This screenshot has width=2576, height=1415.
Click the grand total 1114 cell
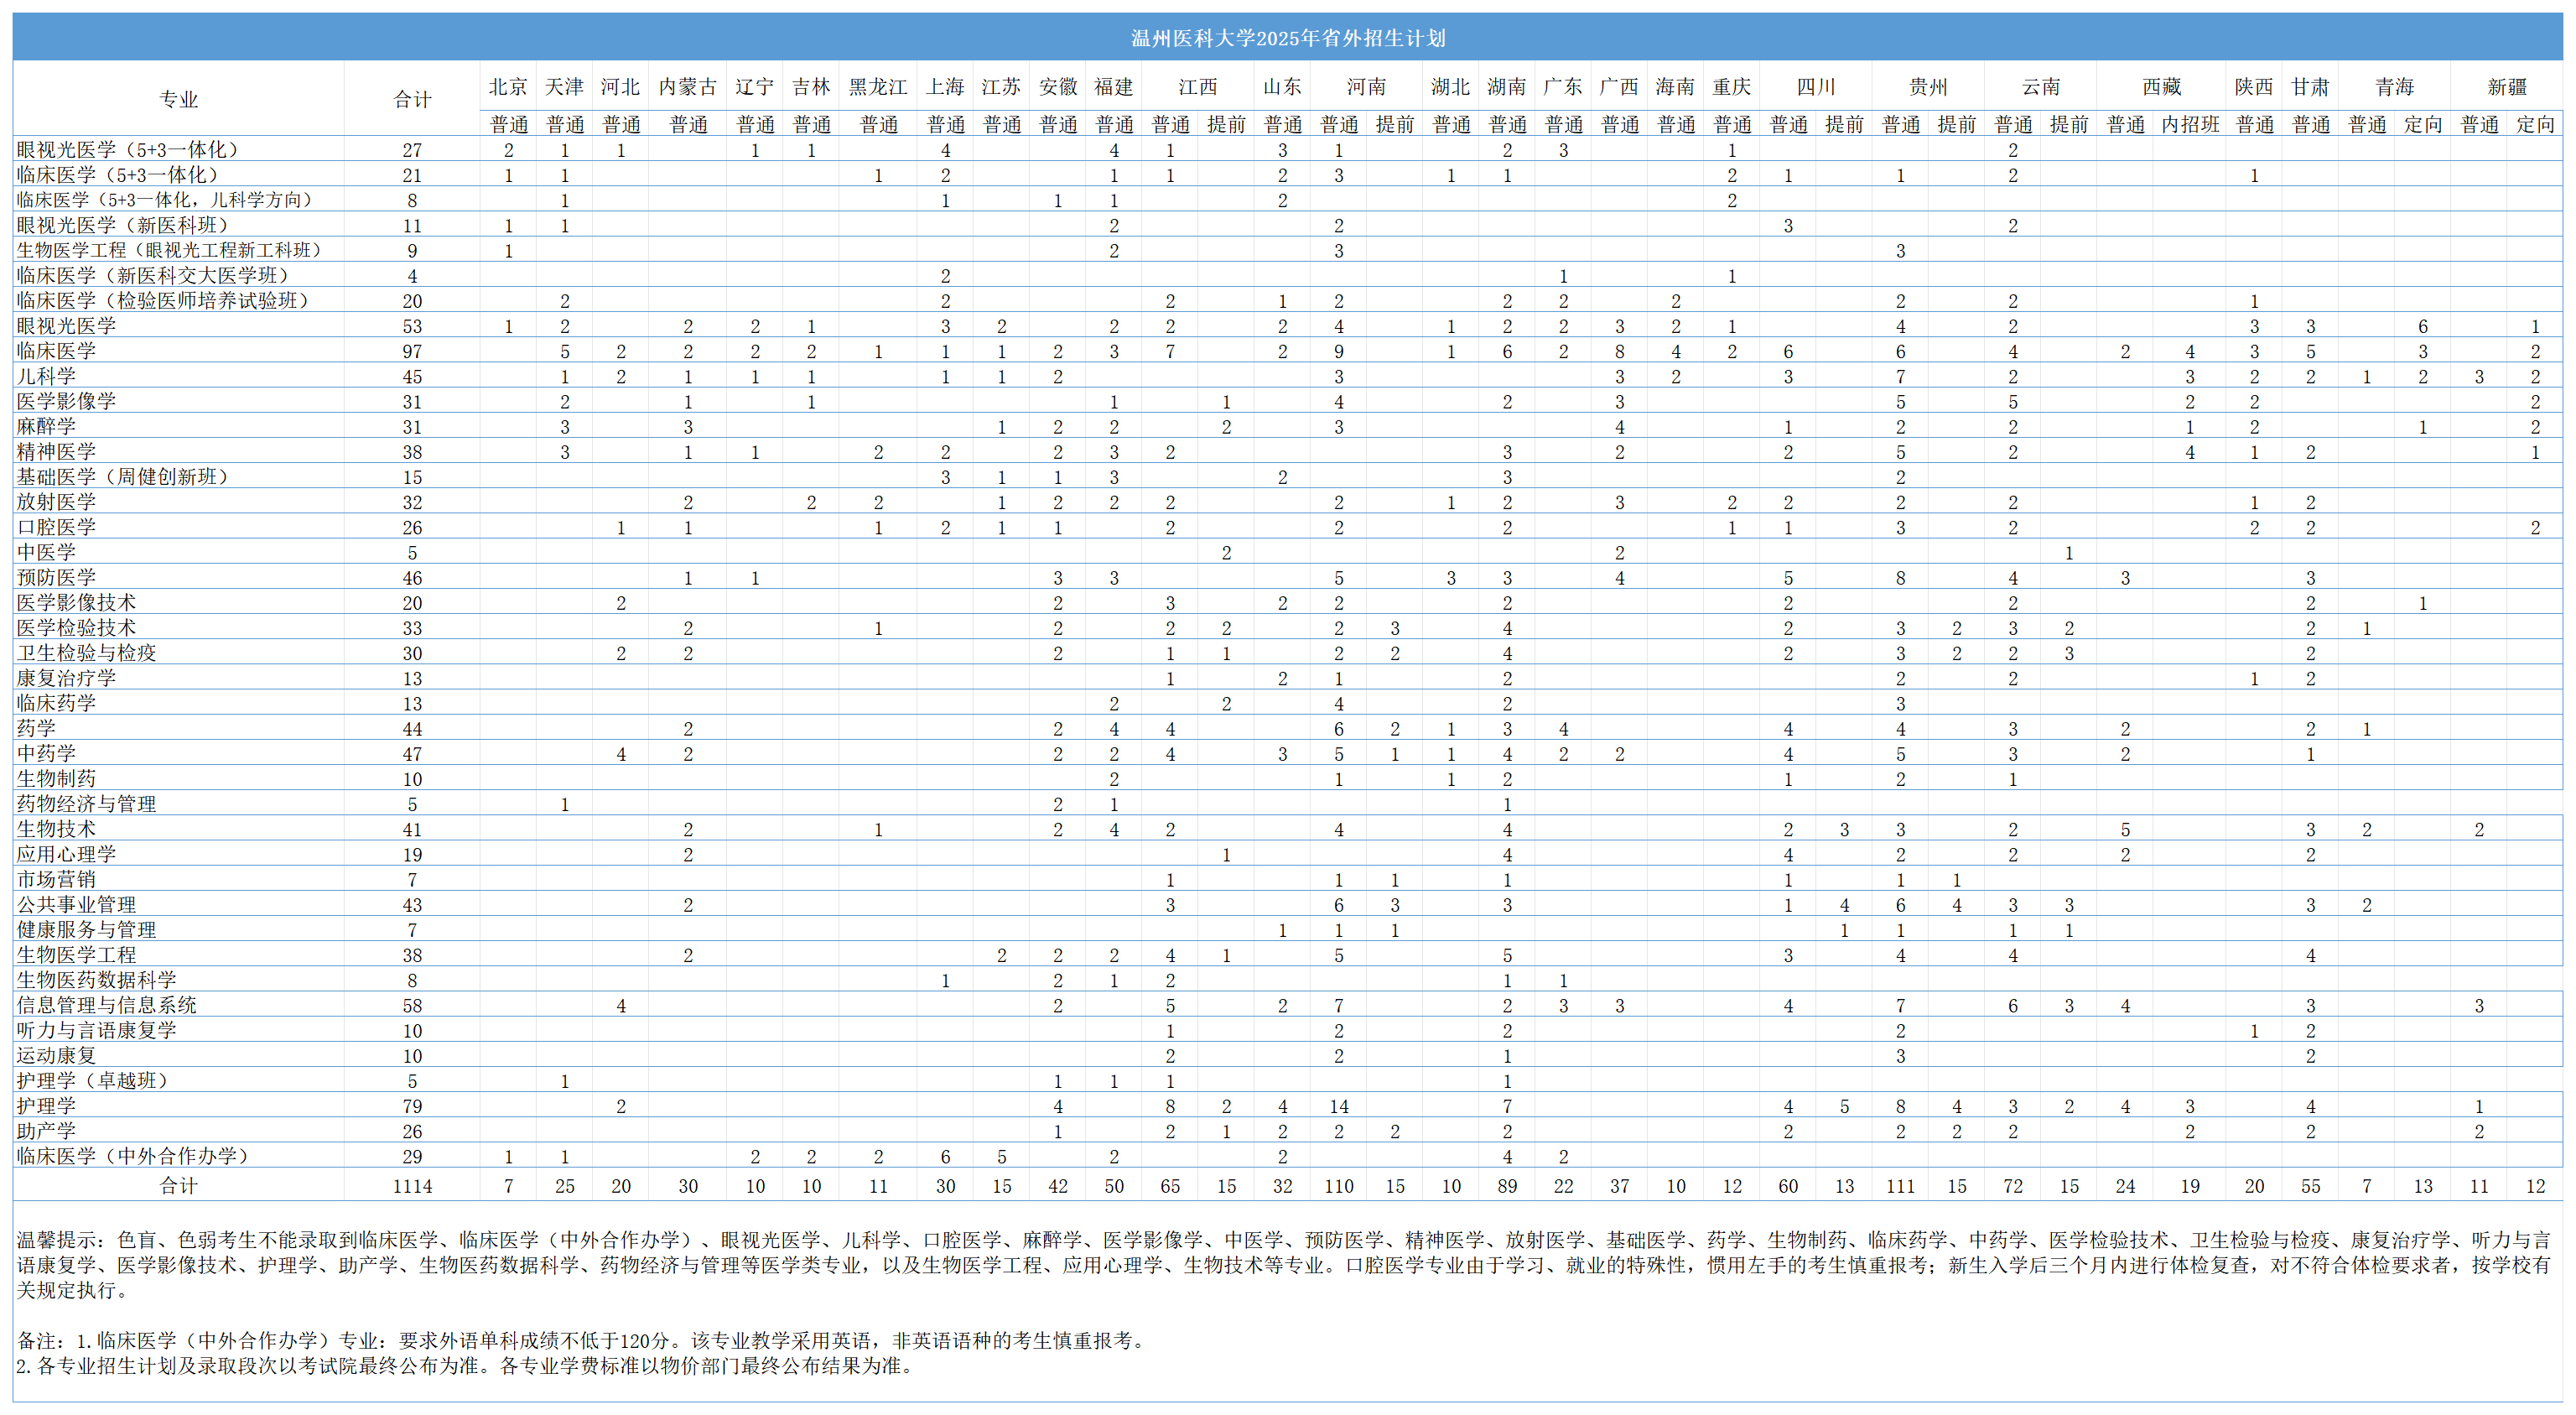point(412,1186)
